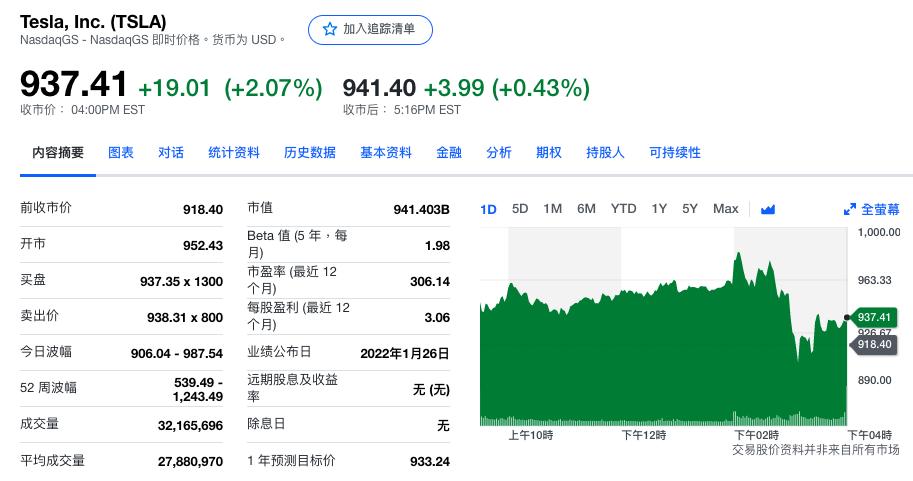Go to the 历史数据 tab
Image resolution: width=913 pixels, height=481 pixels.
click(310, 153)
